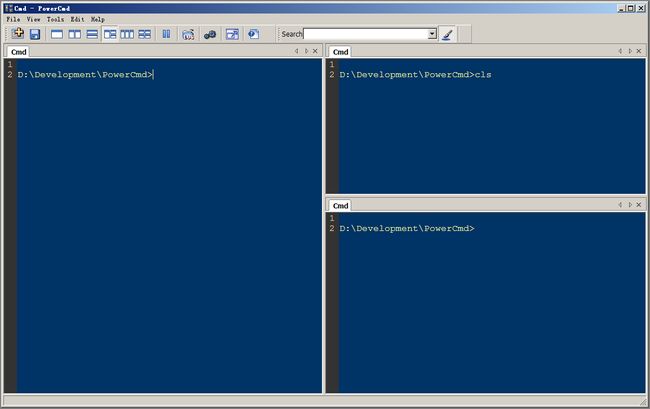This screenshot has height=409, width=650.
Task: Go to next tab in bottom-right pane
Action: click(630, 205)
